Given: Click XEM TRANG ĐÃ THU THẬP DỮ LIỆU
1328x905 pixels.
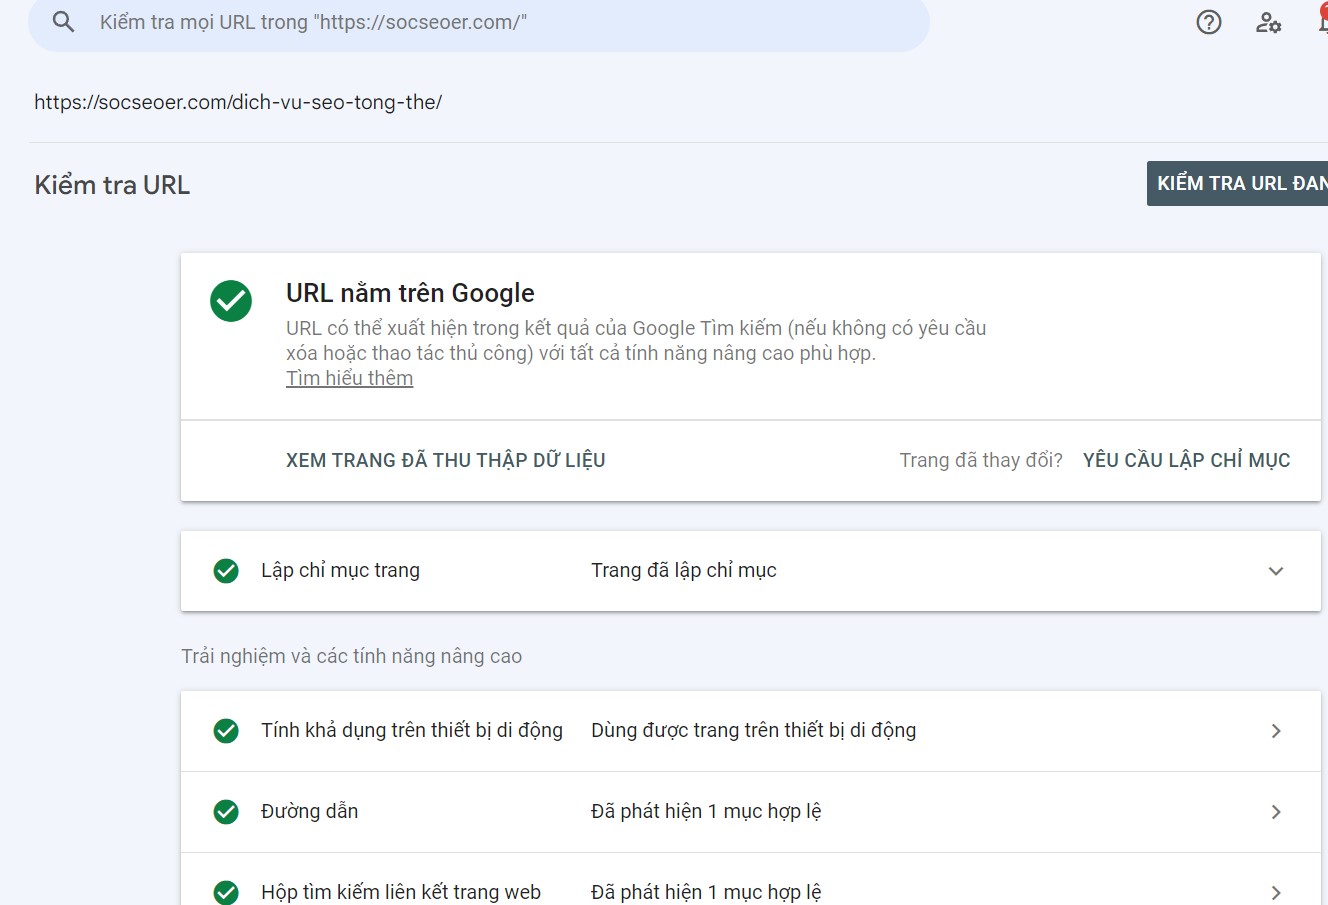Looking at the screenshot, I should [446, 460].
